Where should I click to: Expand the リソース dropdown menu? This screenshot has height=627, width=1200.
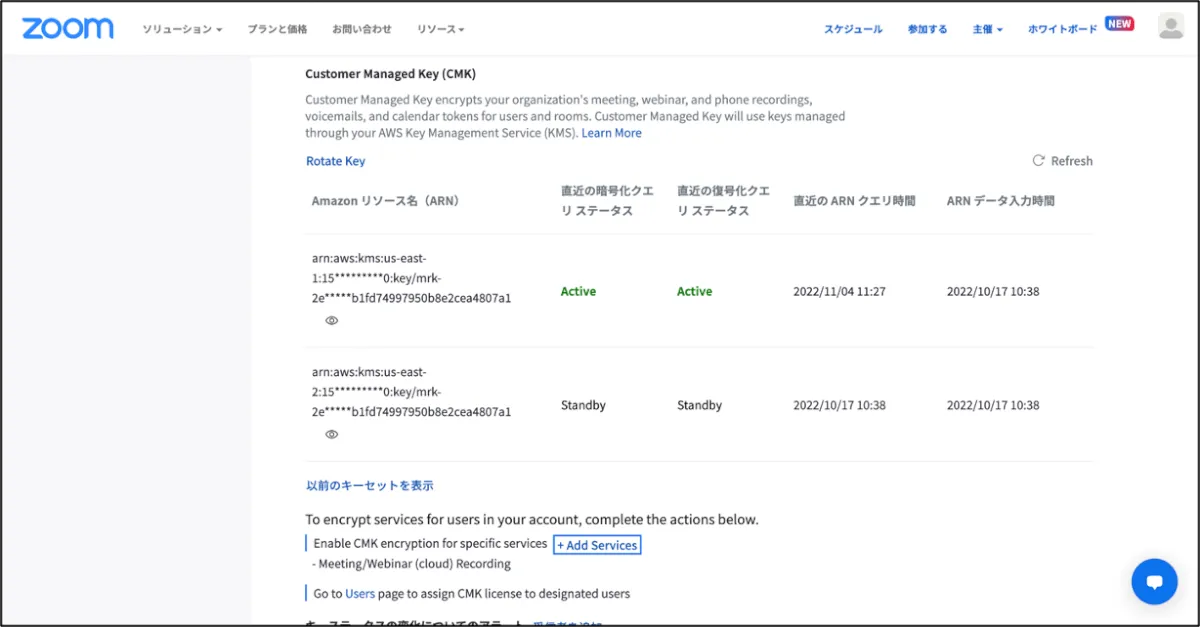click(441, 29)
